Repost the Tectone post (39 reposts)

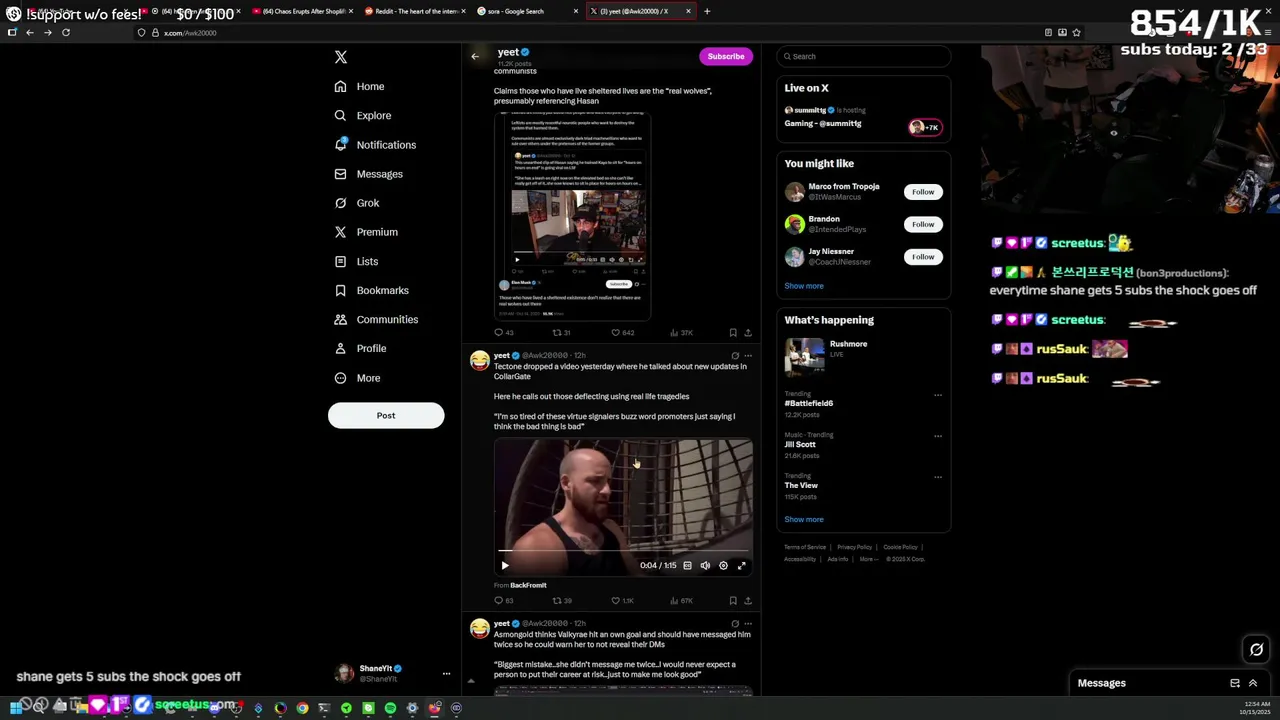562,601
